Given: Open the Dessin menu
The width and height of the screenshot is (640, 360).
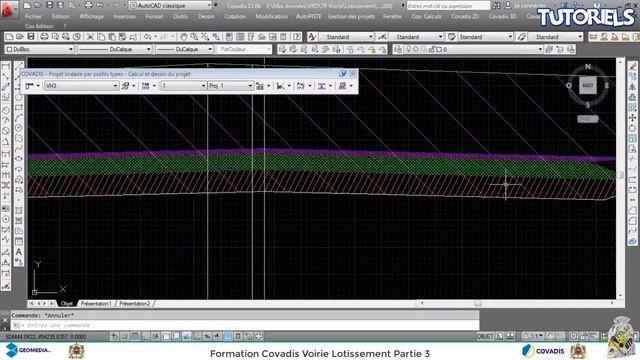Looking at the screenshot, I should [x=206, y=16].
